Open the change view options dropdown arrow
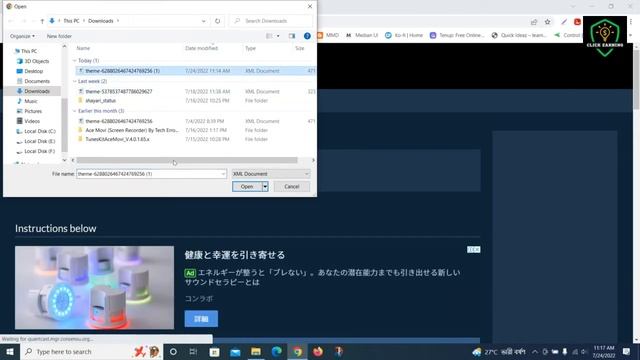The width and height of the screenshot is (640, 360). click(278, 36)
